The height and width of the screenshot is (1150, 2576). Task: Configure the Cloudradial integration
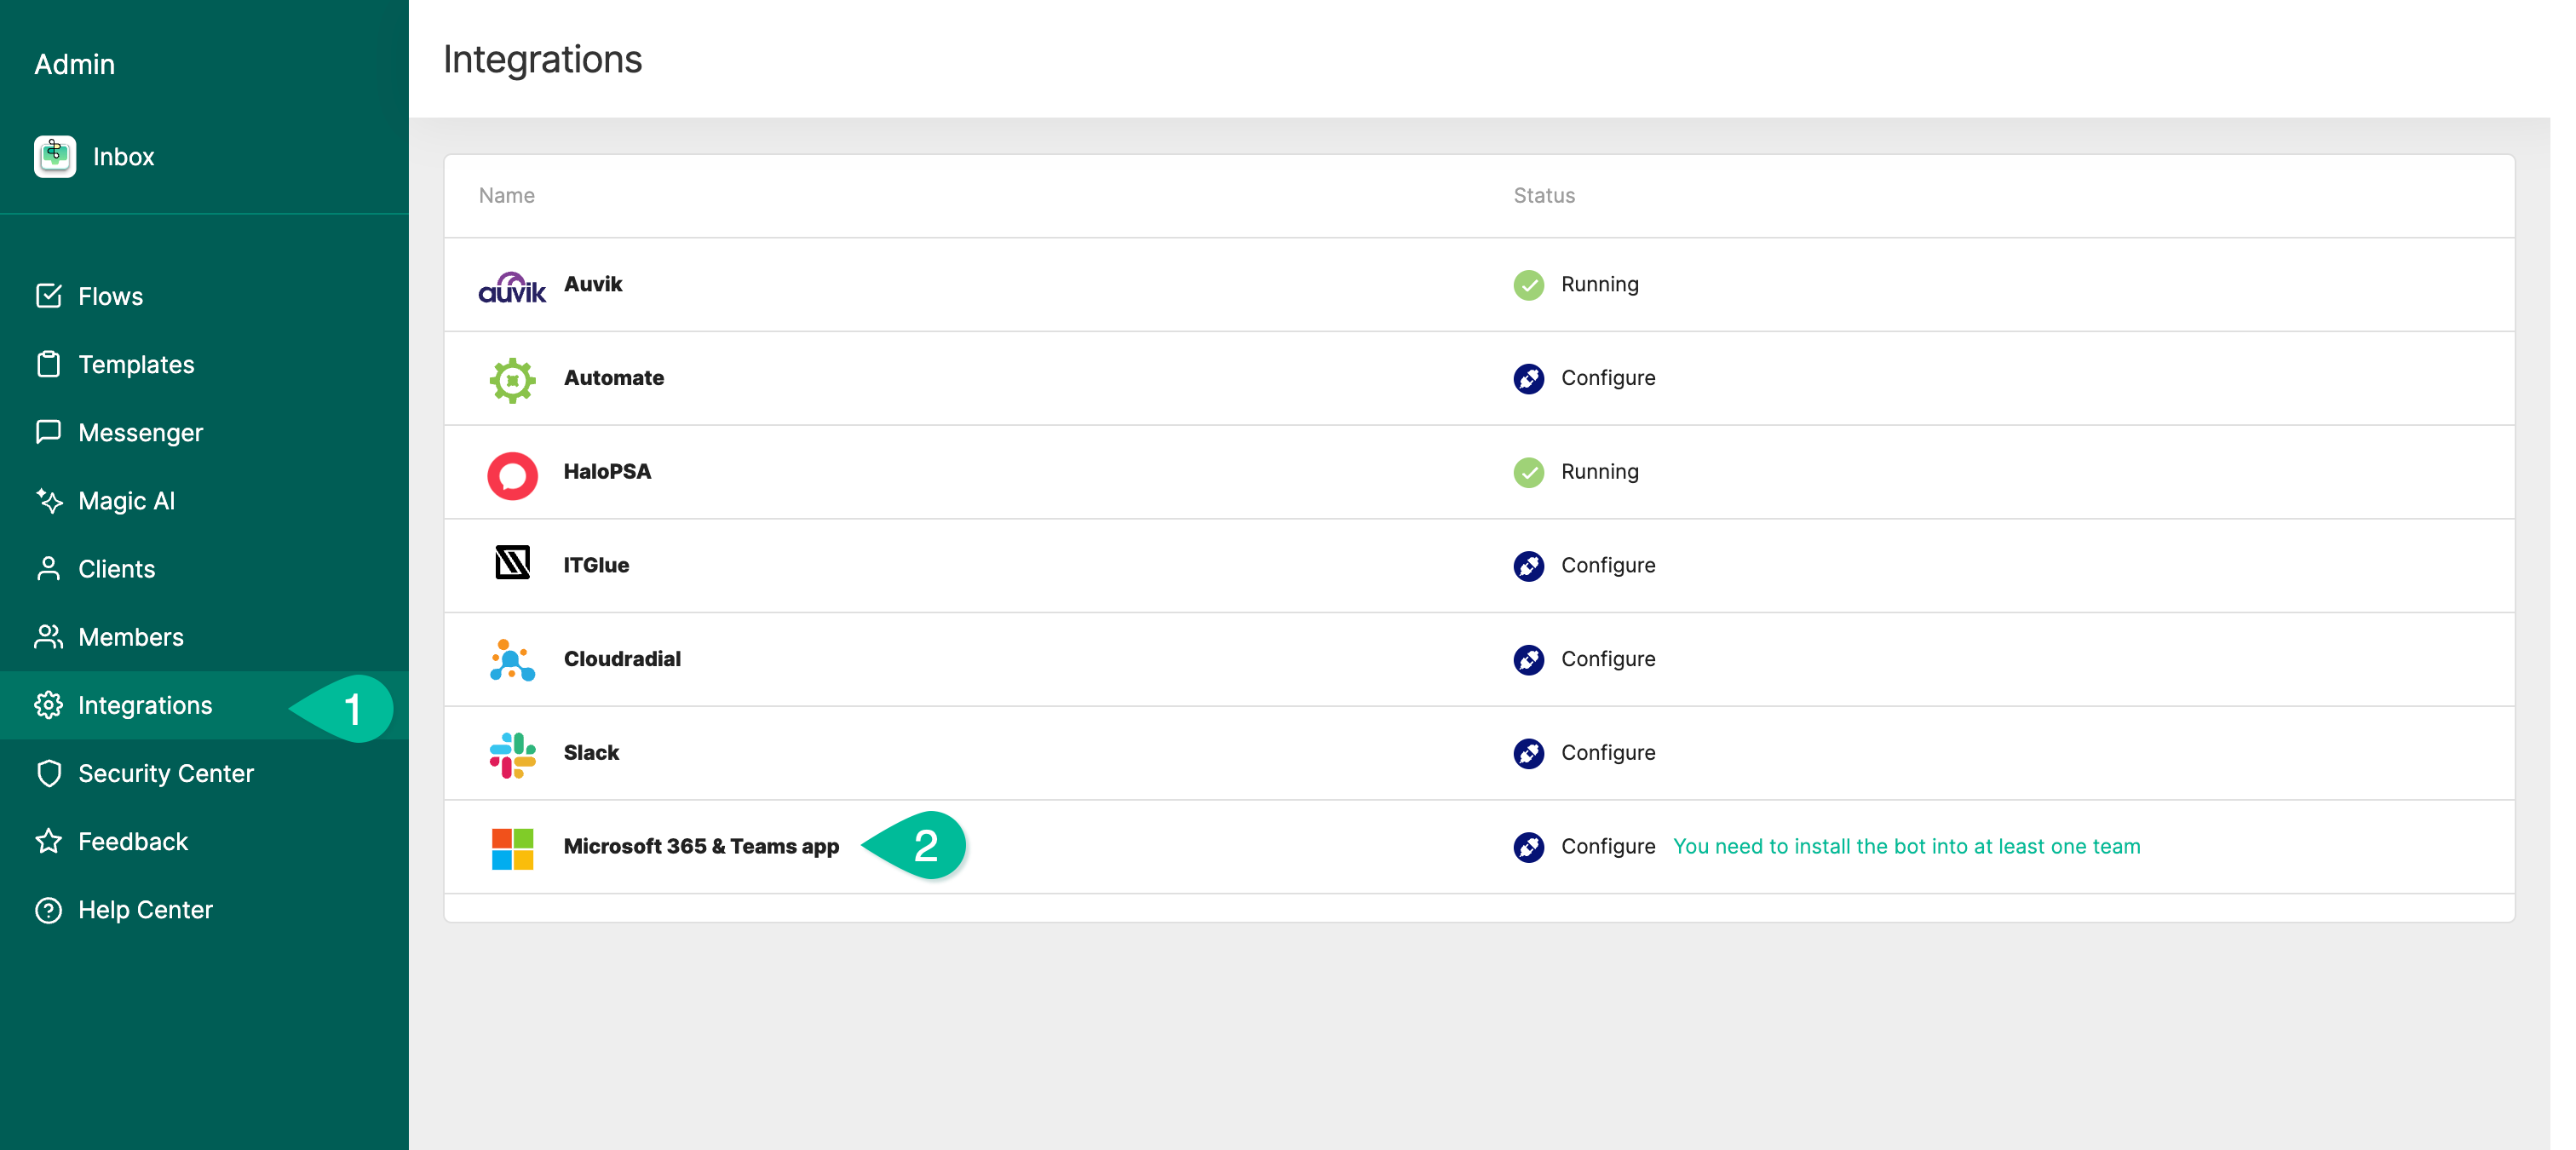tap(1608, 659)
